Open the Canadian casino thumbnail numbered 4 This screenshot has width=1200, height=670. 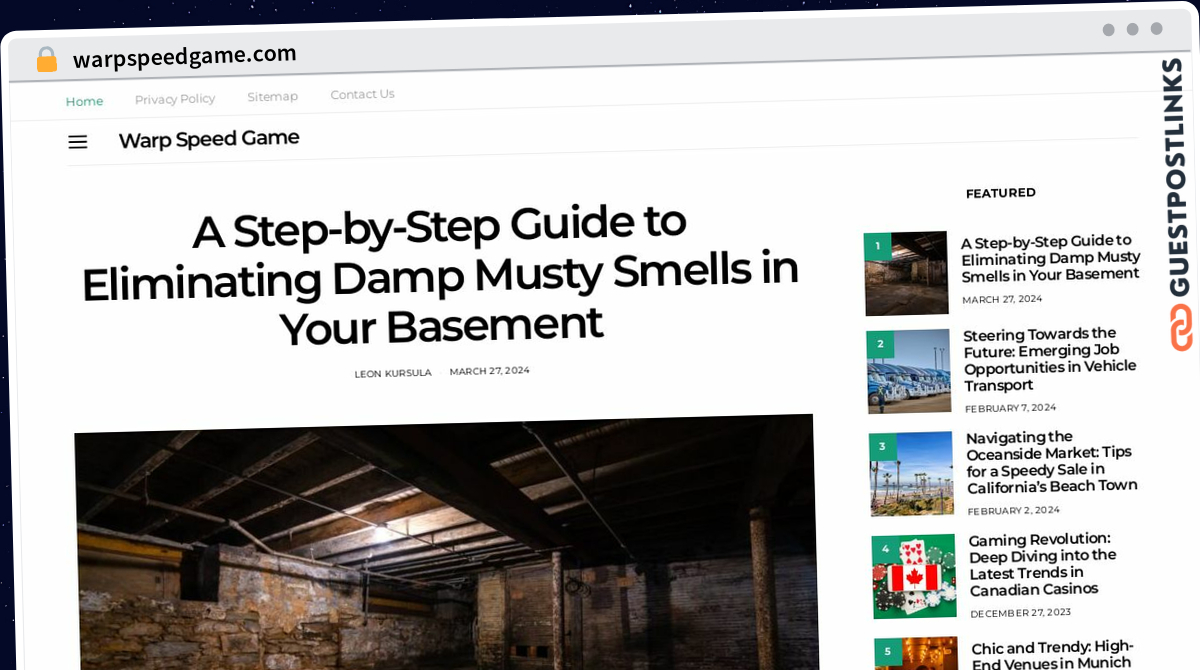point(914,576)
